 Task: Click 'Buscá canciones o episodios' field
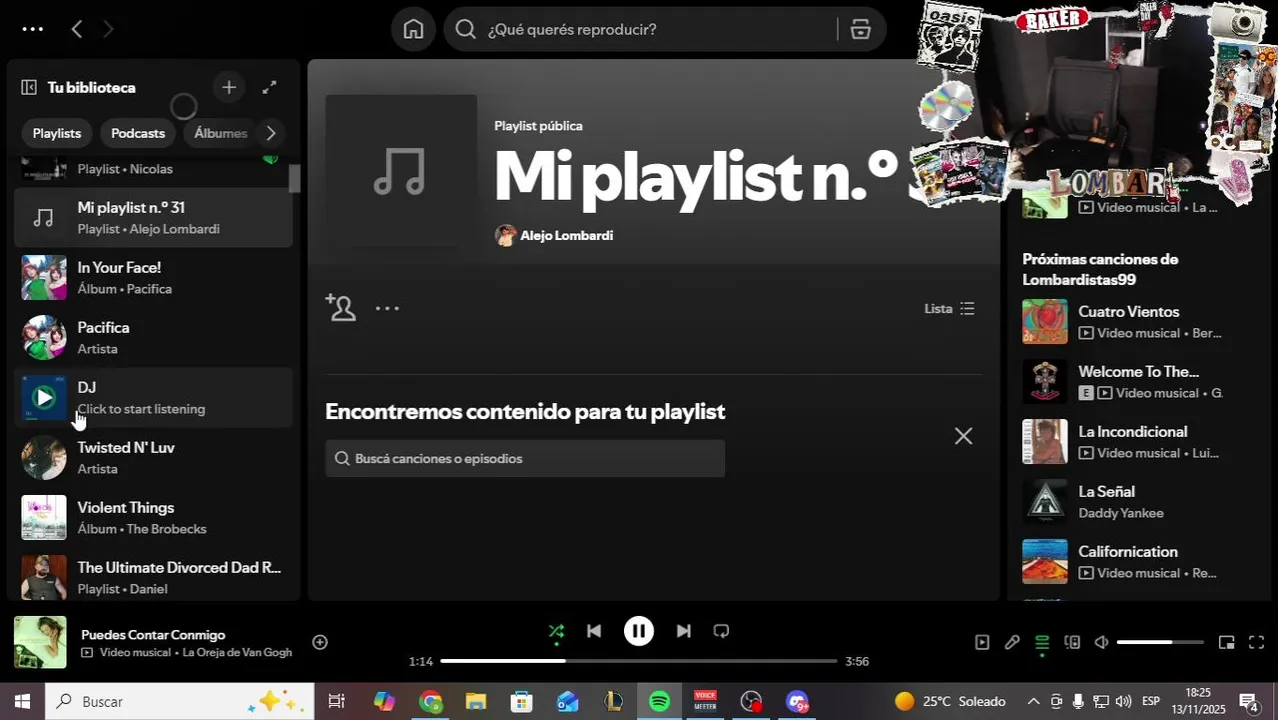pos(525,458)
